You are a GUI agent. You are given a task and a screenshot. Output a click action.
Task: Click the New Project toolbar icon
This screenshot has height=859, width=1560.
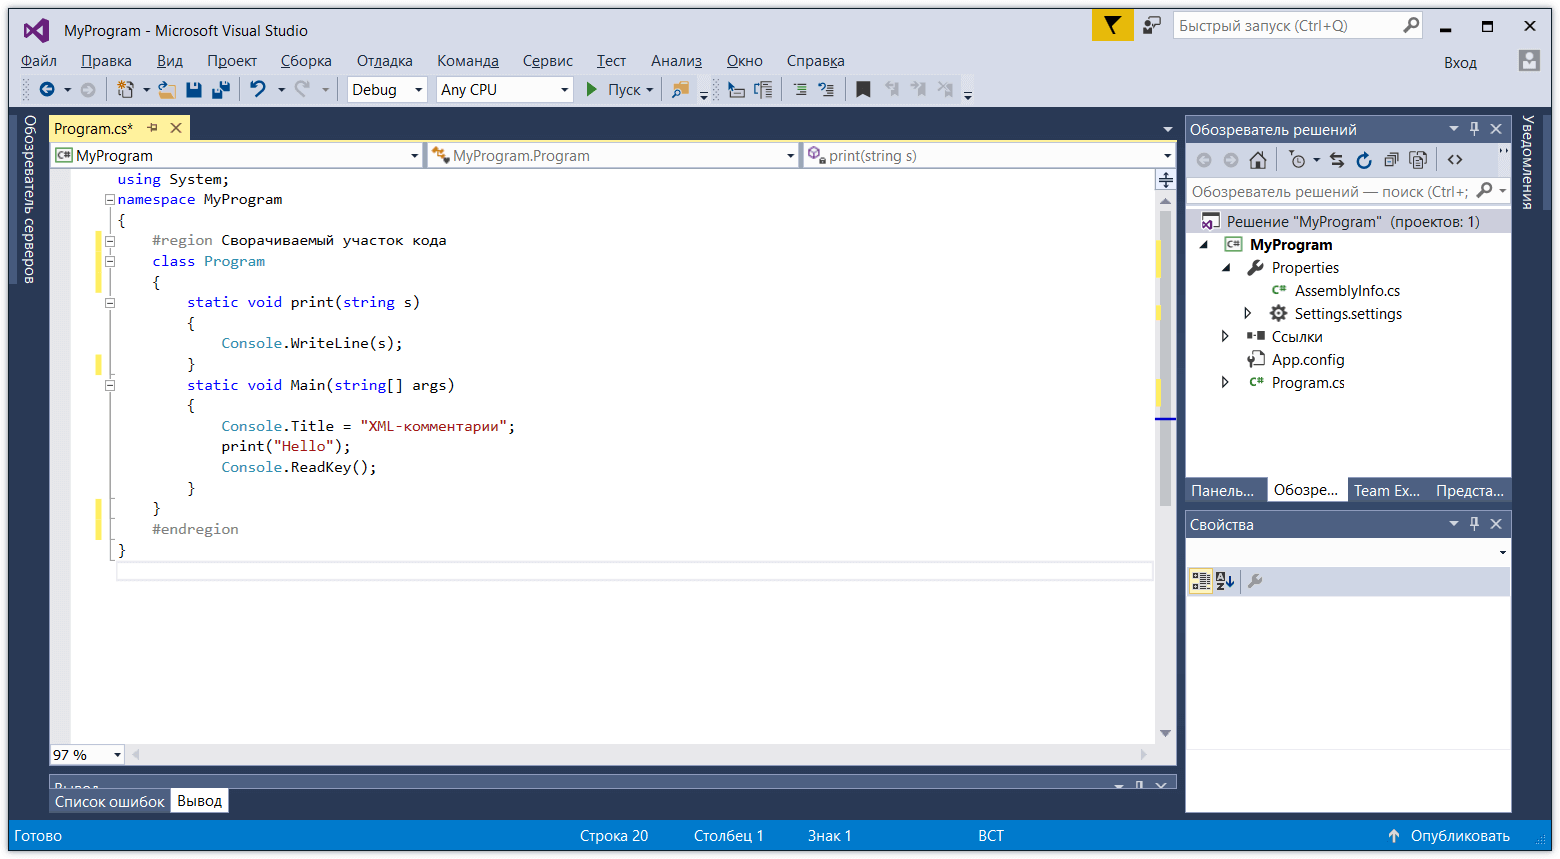pos(125,90)
